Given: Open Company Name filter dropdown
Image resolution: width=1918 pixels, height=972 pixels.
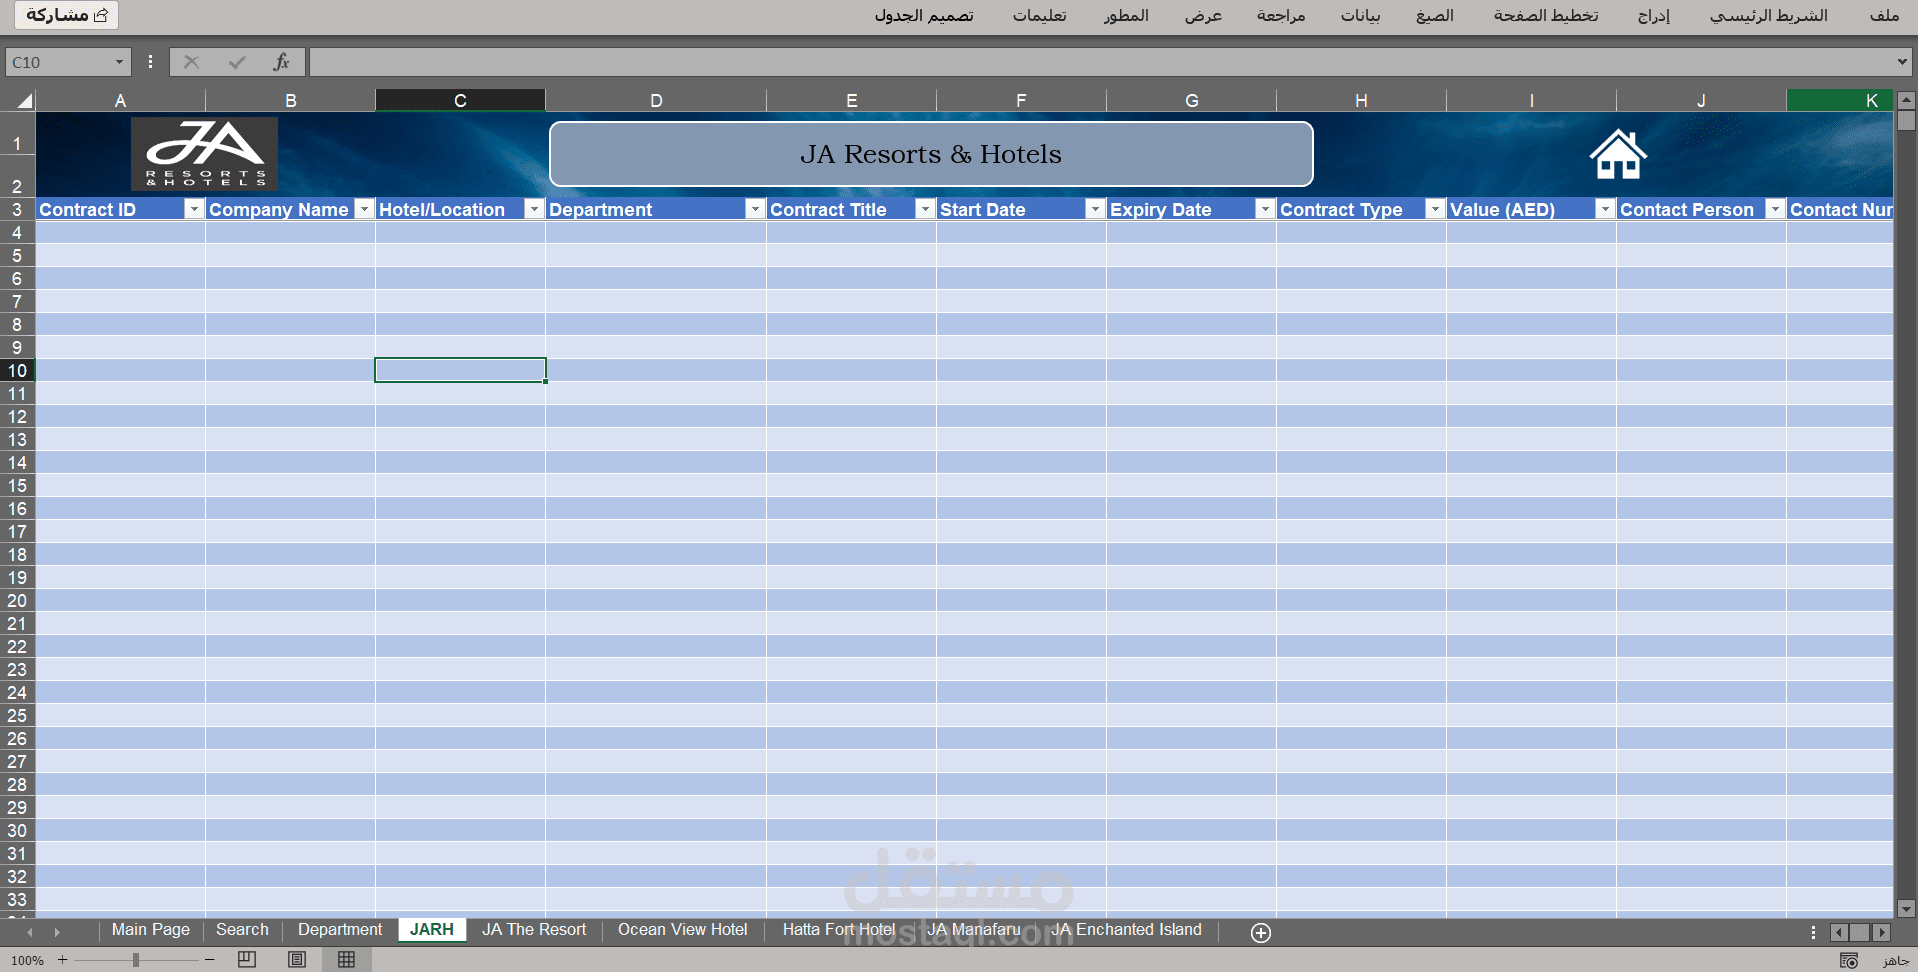Looking at the screenshot, I should coord(364,209).
